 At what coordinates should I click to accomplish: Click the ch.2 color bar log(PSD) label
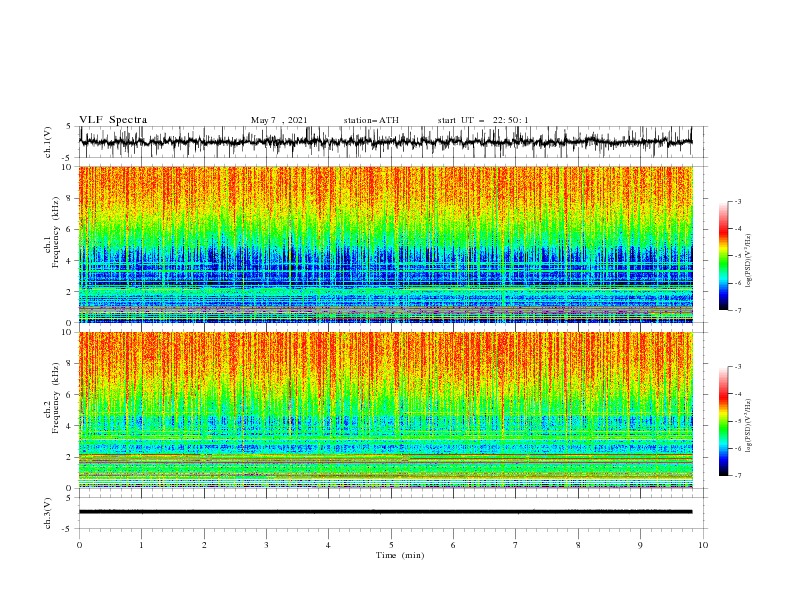[749, 426]
